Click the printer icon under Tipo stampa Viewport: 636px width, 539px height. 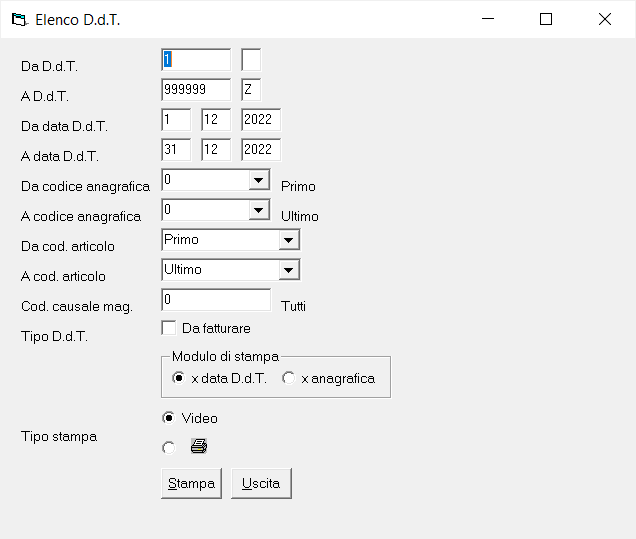(199, 446)
